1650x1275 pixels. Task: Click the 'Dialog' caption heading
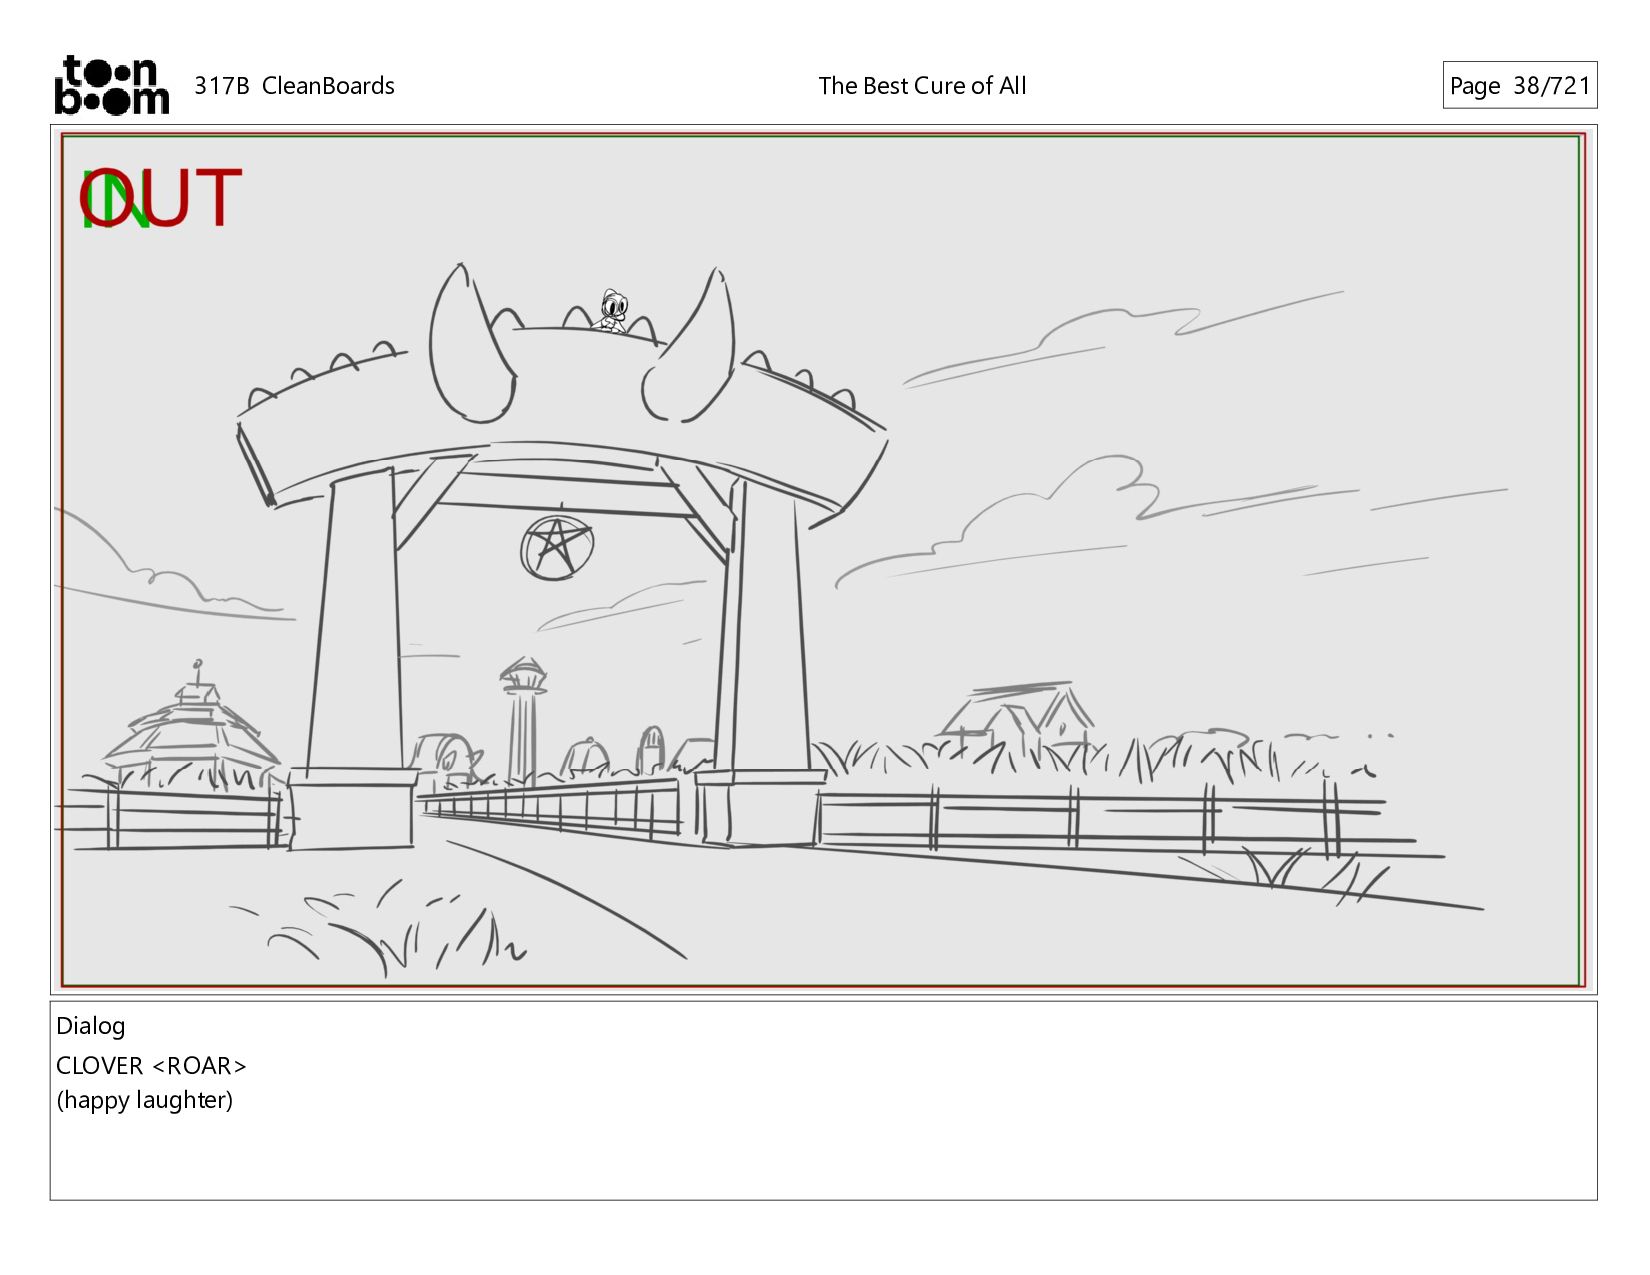click(91, 1026)
